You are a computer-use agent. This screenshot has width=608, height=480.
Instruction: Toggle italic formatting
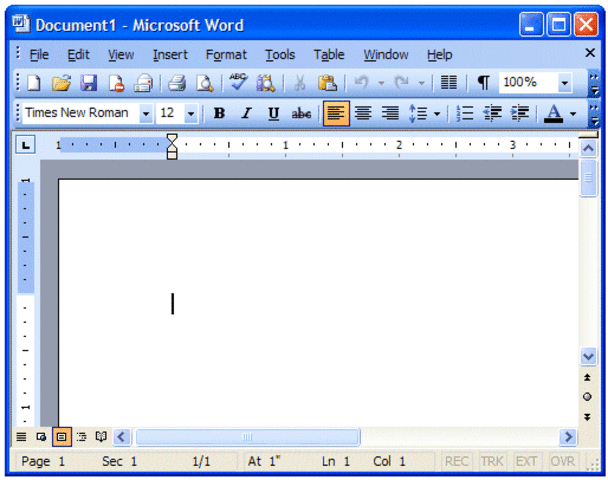click(247, 113)
